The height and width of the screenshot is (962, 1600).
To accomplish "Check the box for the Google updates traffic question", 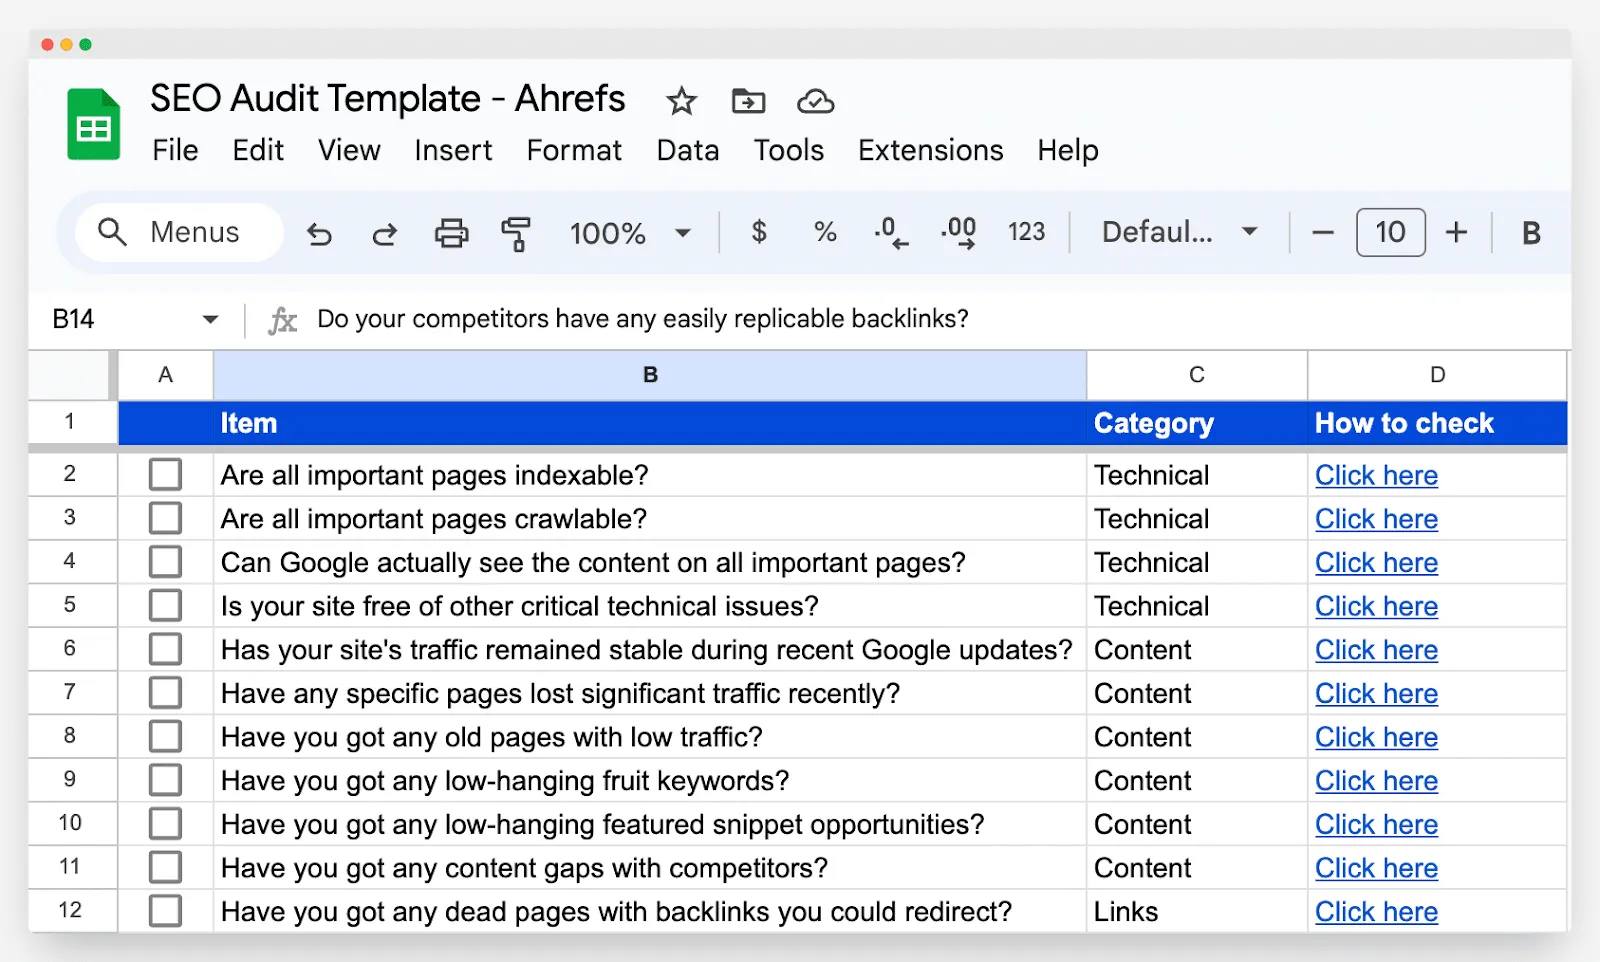I will click(x=165, y=648).
